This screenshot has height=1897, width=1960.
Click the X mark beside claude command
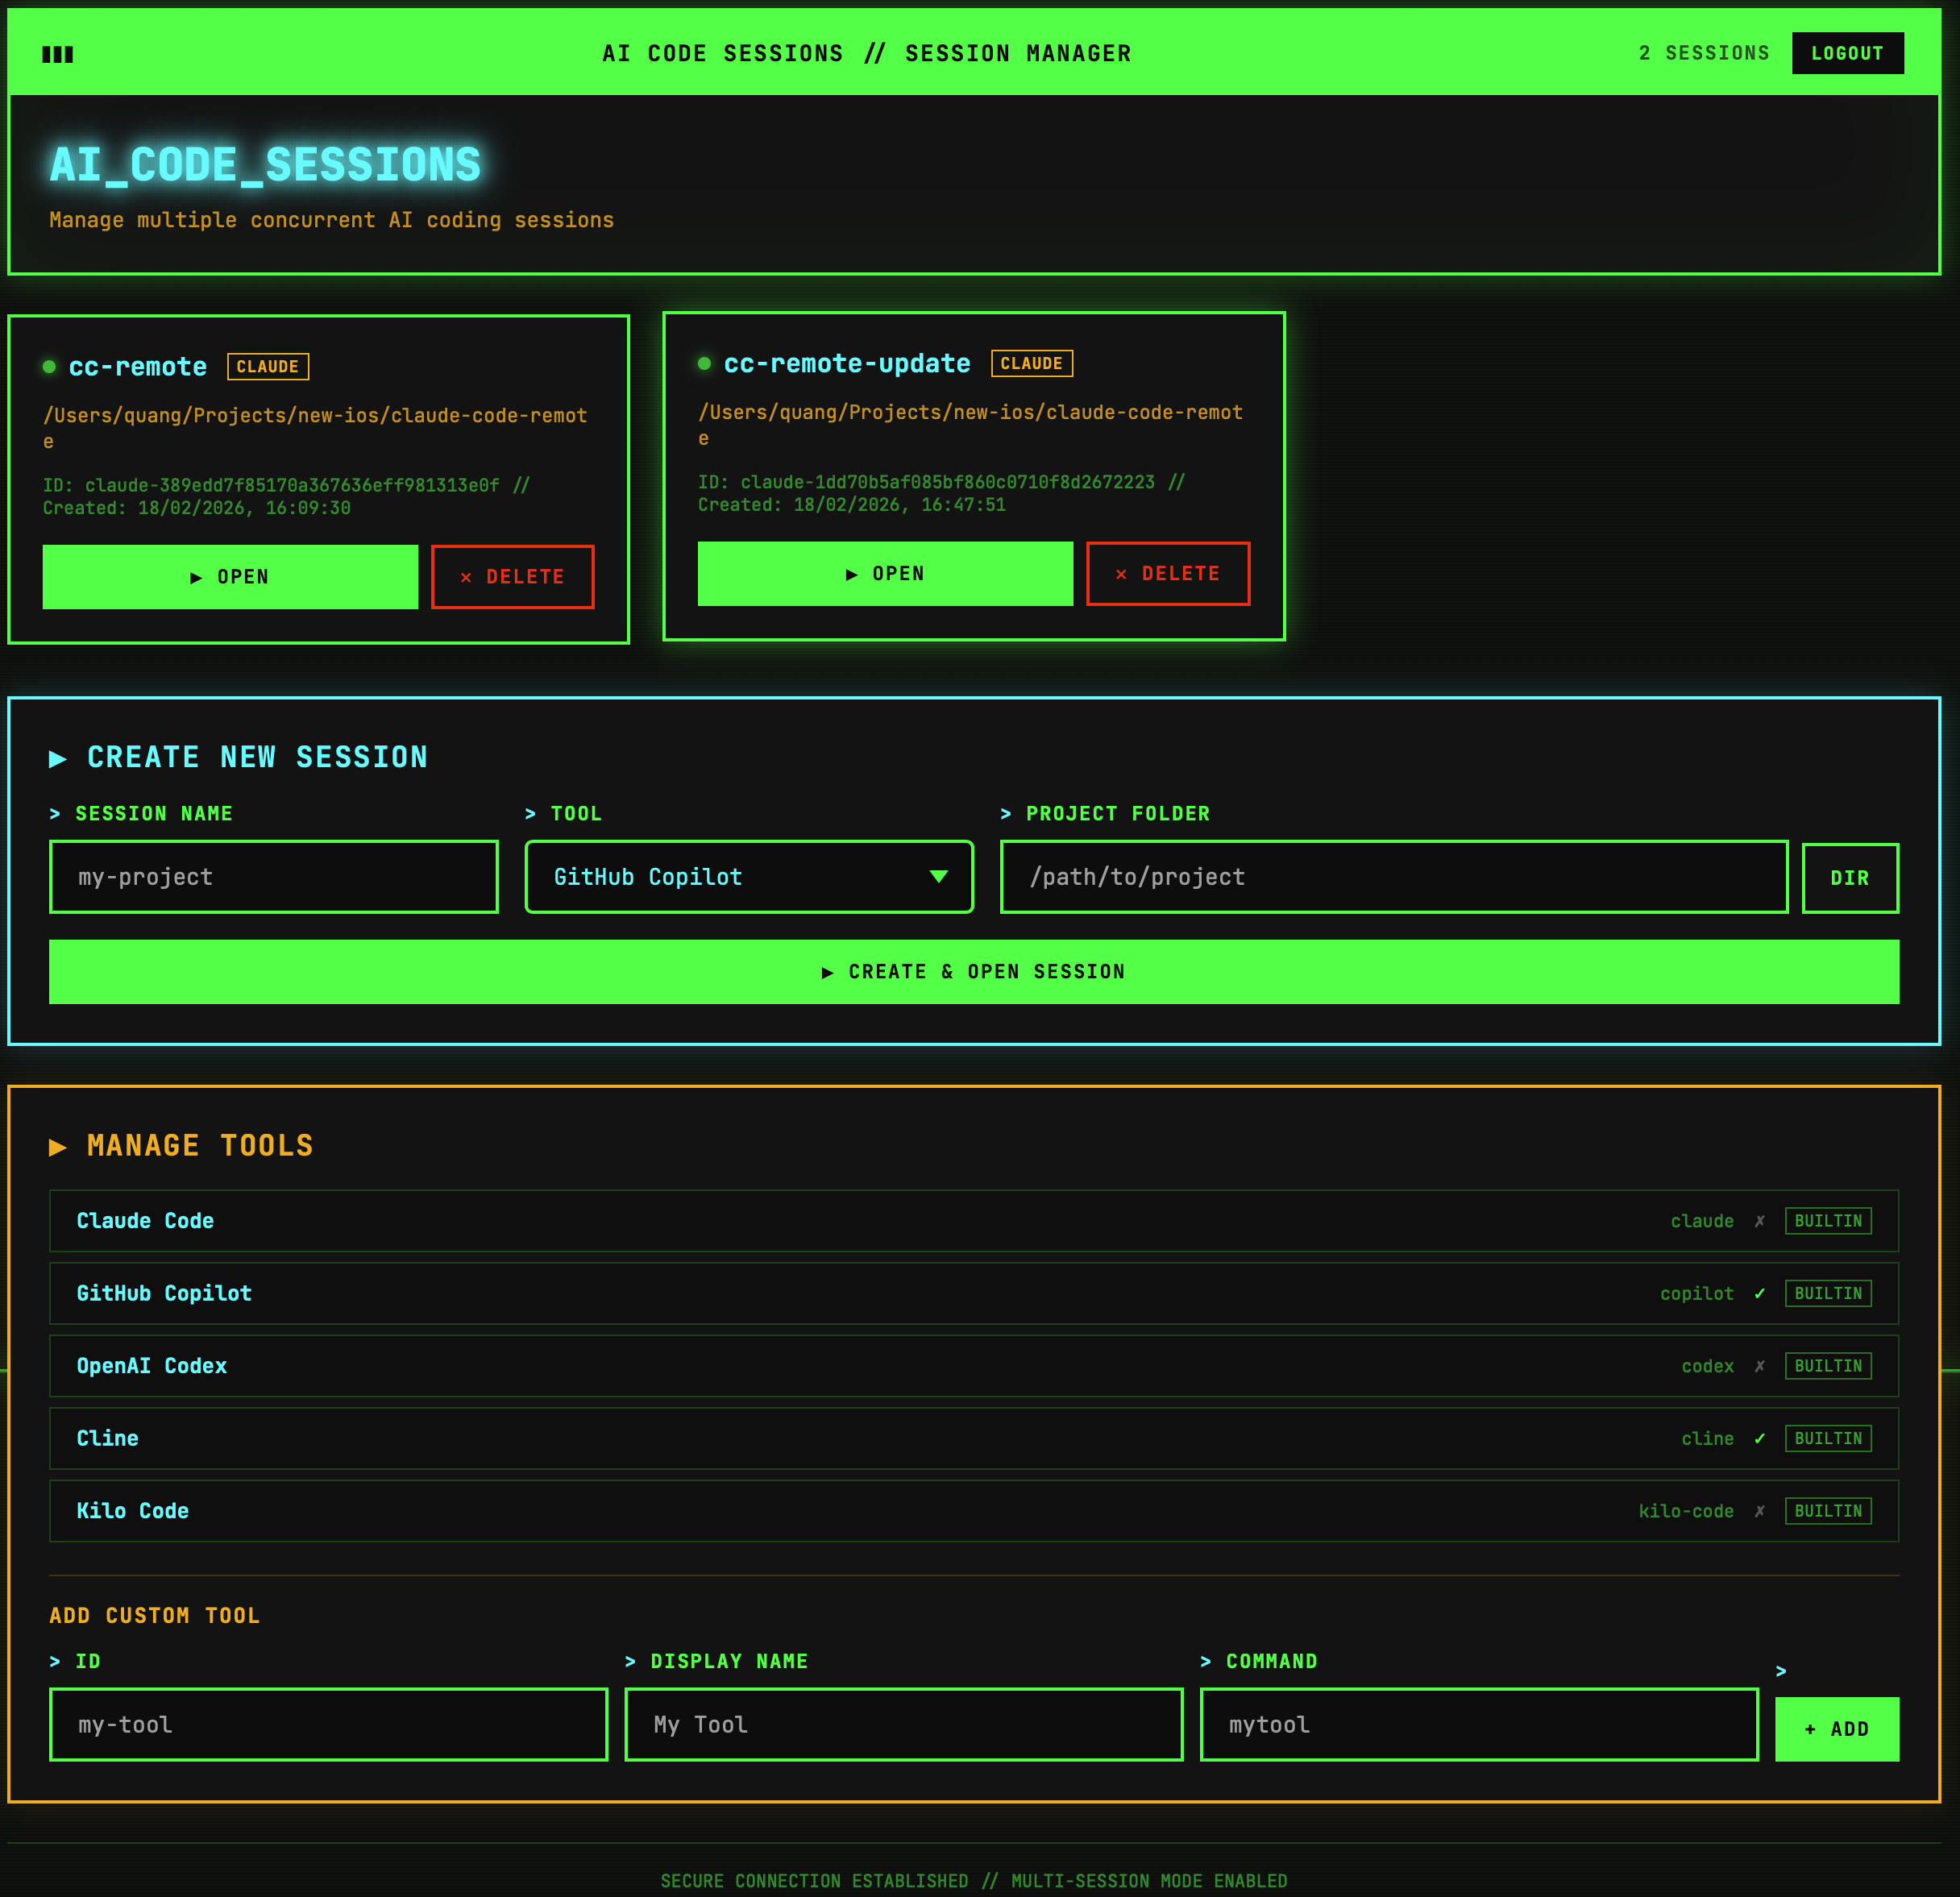pyautogui.click(x=1760, y=1221)
